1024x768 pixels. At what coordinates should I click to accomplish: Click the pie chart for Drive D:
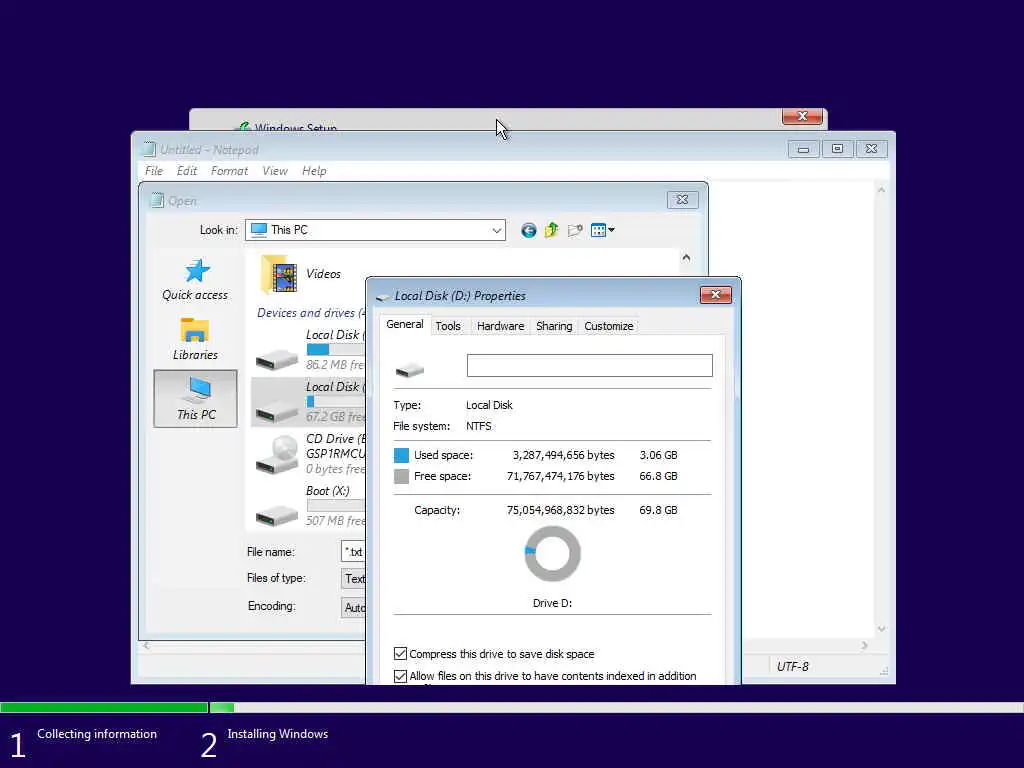tap(552, 554)
